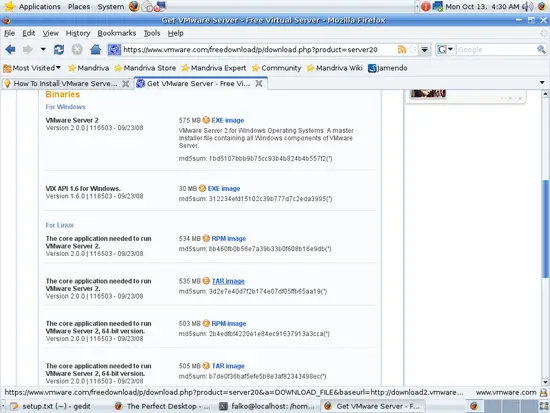Open the search engine selector dropdown
This screenshot has width=550, height=413.
click(445, 49)
